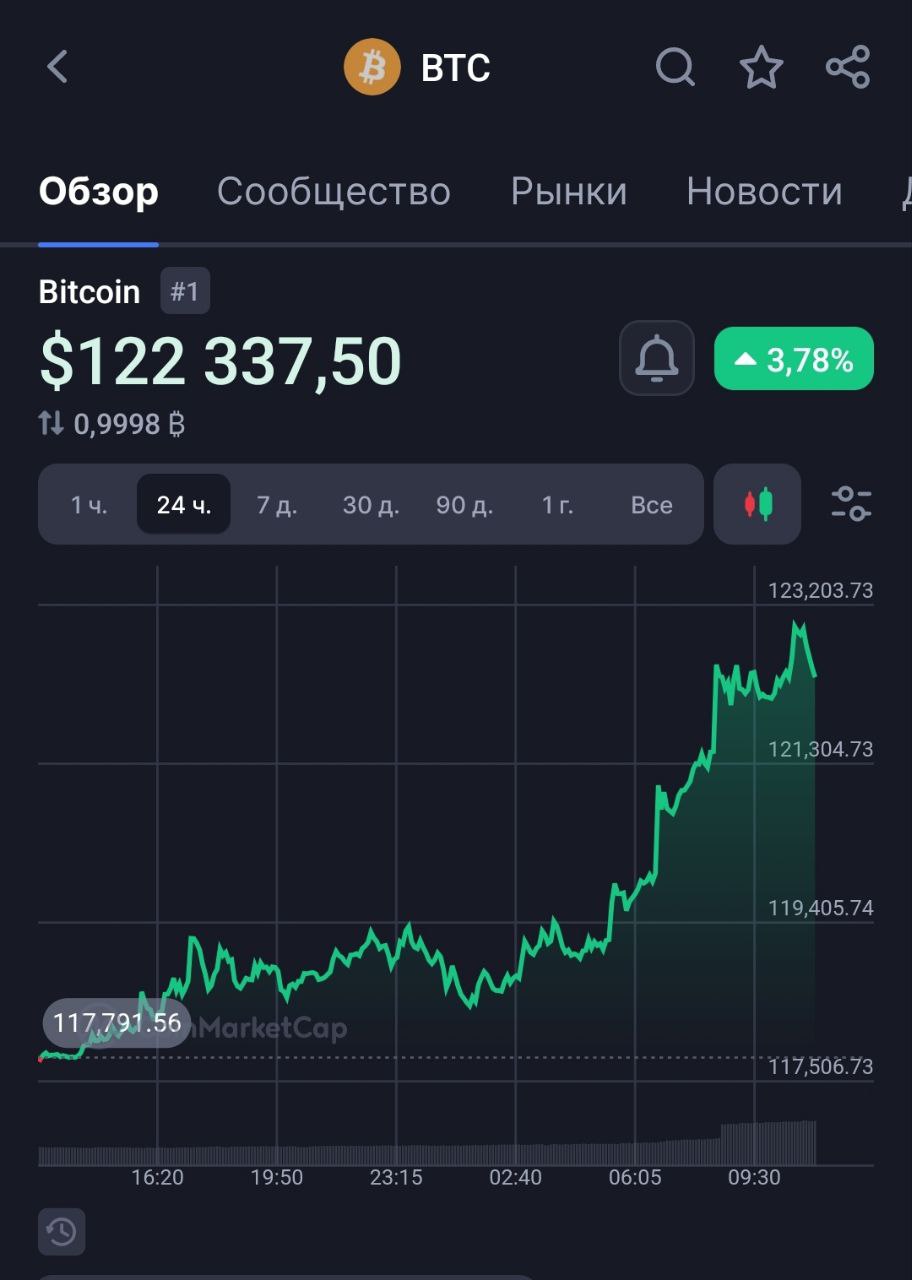Select the 90 д. timeframe

(x=464, y=505)
